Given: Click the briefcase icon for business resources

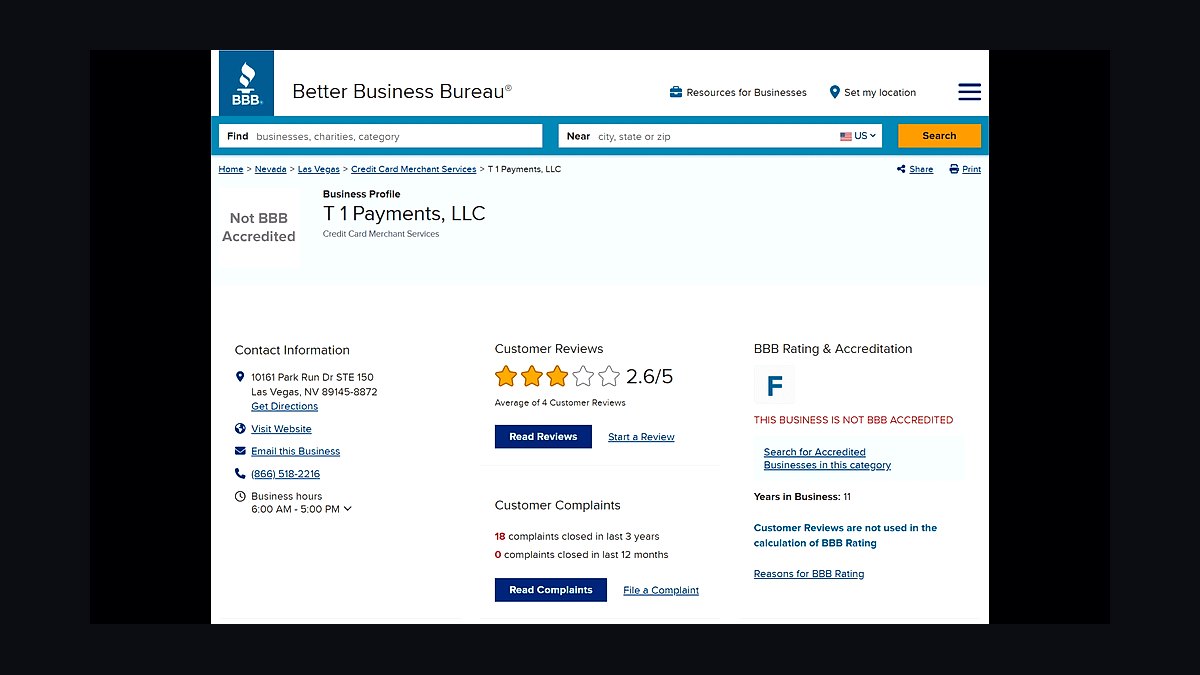Looking at the screenshot, I should click(x=676, y=92).
